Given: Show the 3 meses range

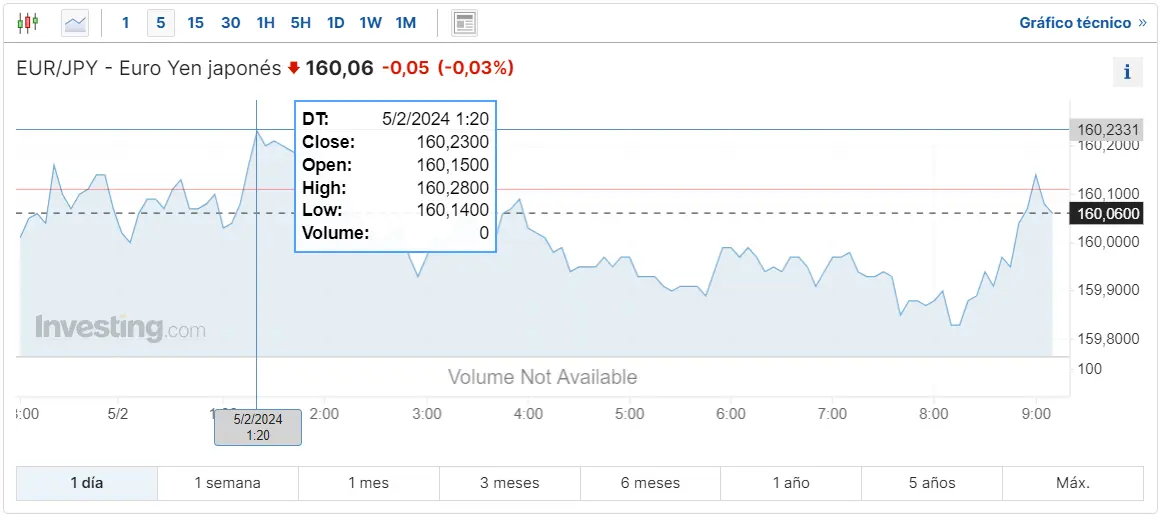Looking at the screenshot, I should pos(509,483).
